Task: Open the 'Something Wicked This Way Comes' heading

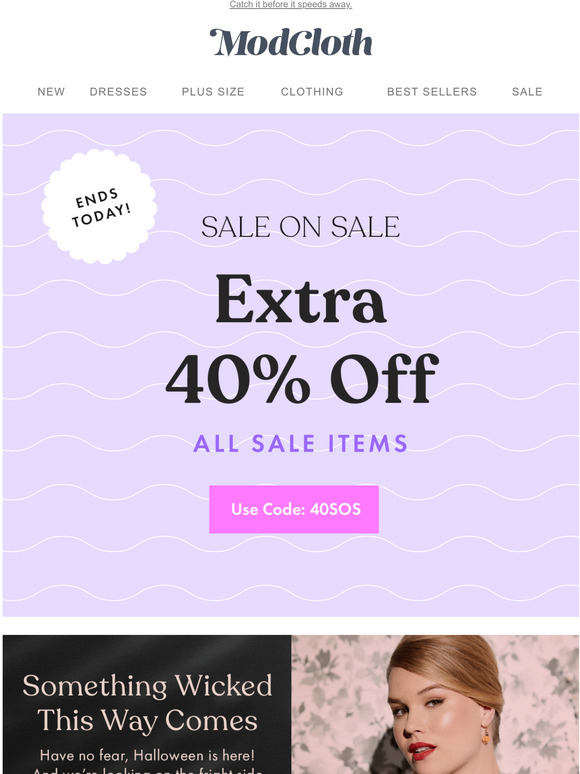Action: (147, 703)
